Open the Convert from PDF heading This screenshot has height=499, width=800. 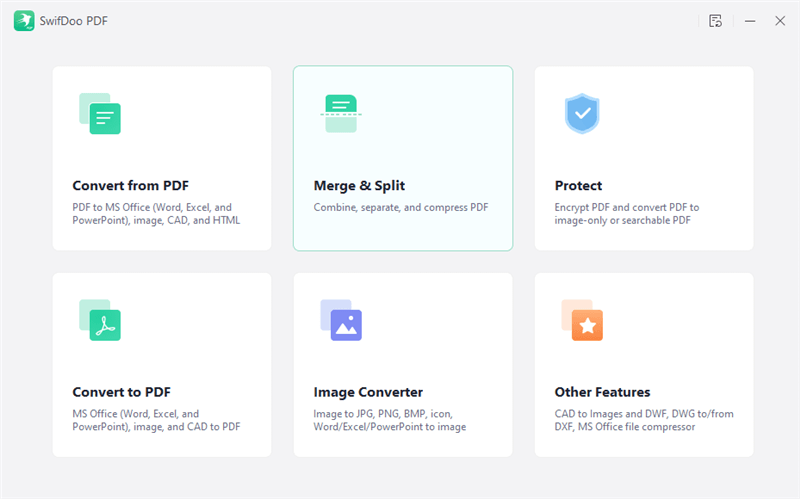[131, 186]
